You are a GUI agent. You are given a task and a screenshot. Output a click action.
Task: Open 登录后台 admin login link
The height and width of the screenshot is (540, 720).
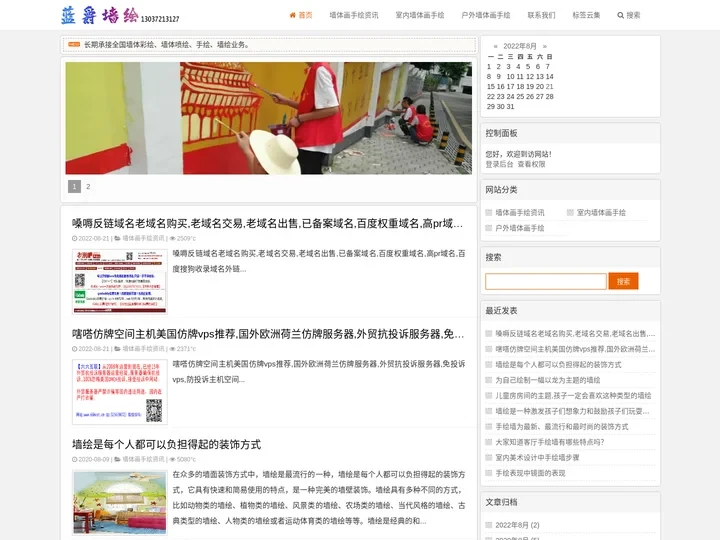(x=499, y=164)
